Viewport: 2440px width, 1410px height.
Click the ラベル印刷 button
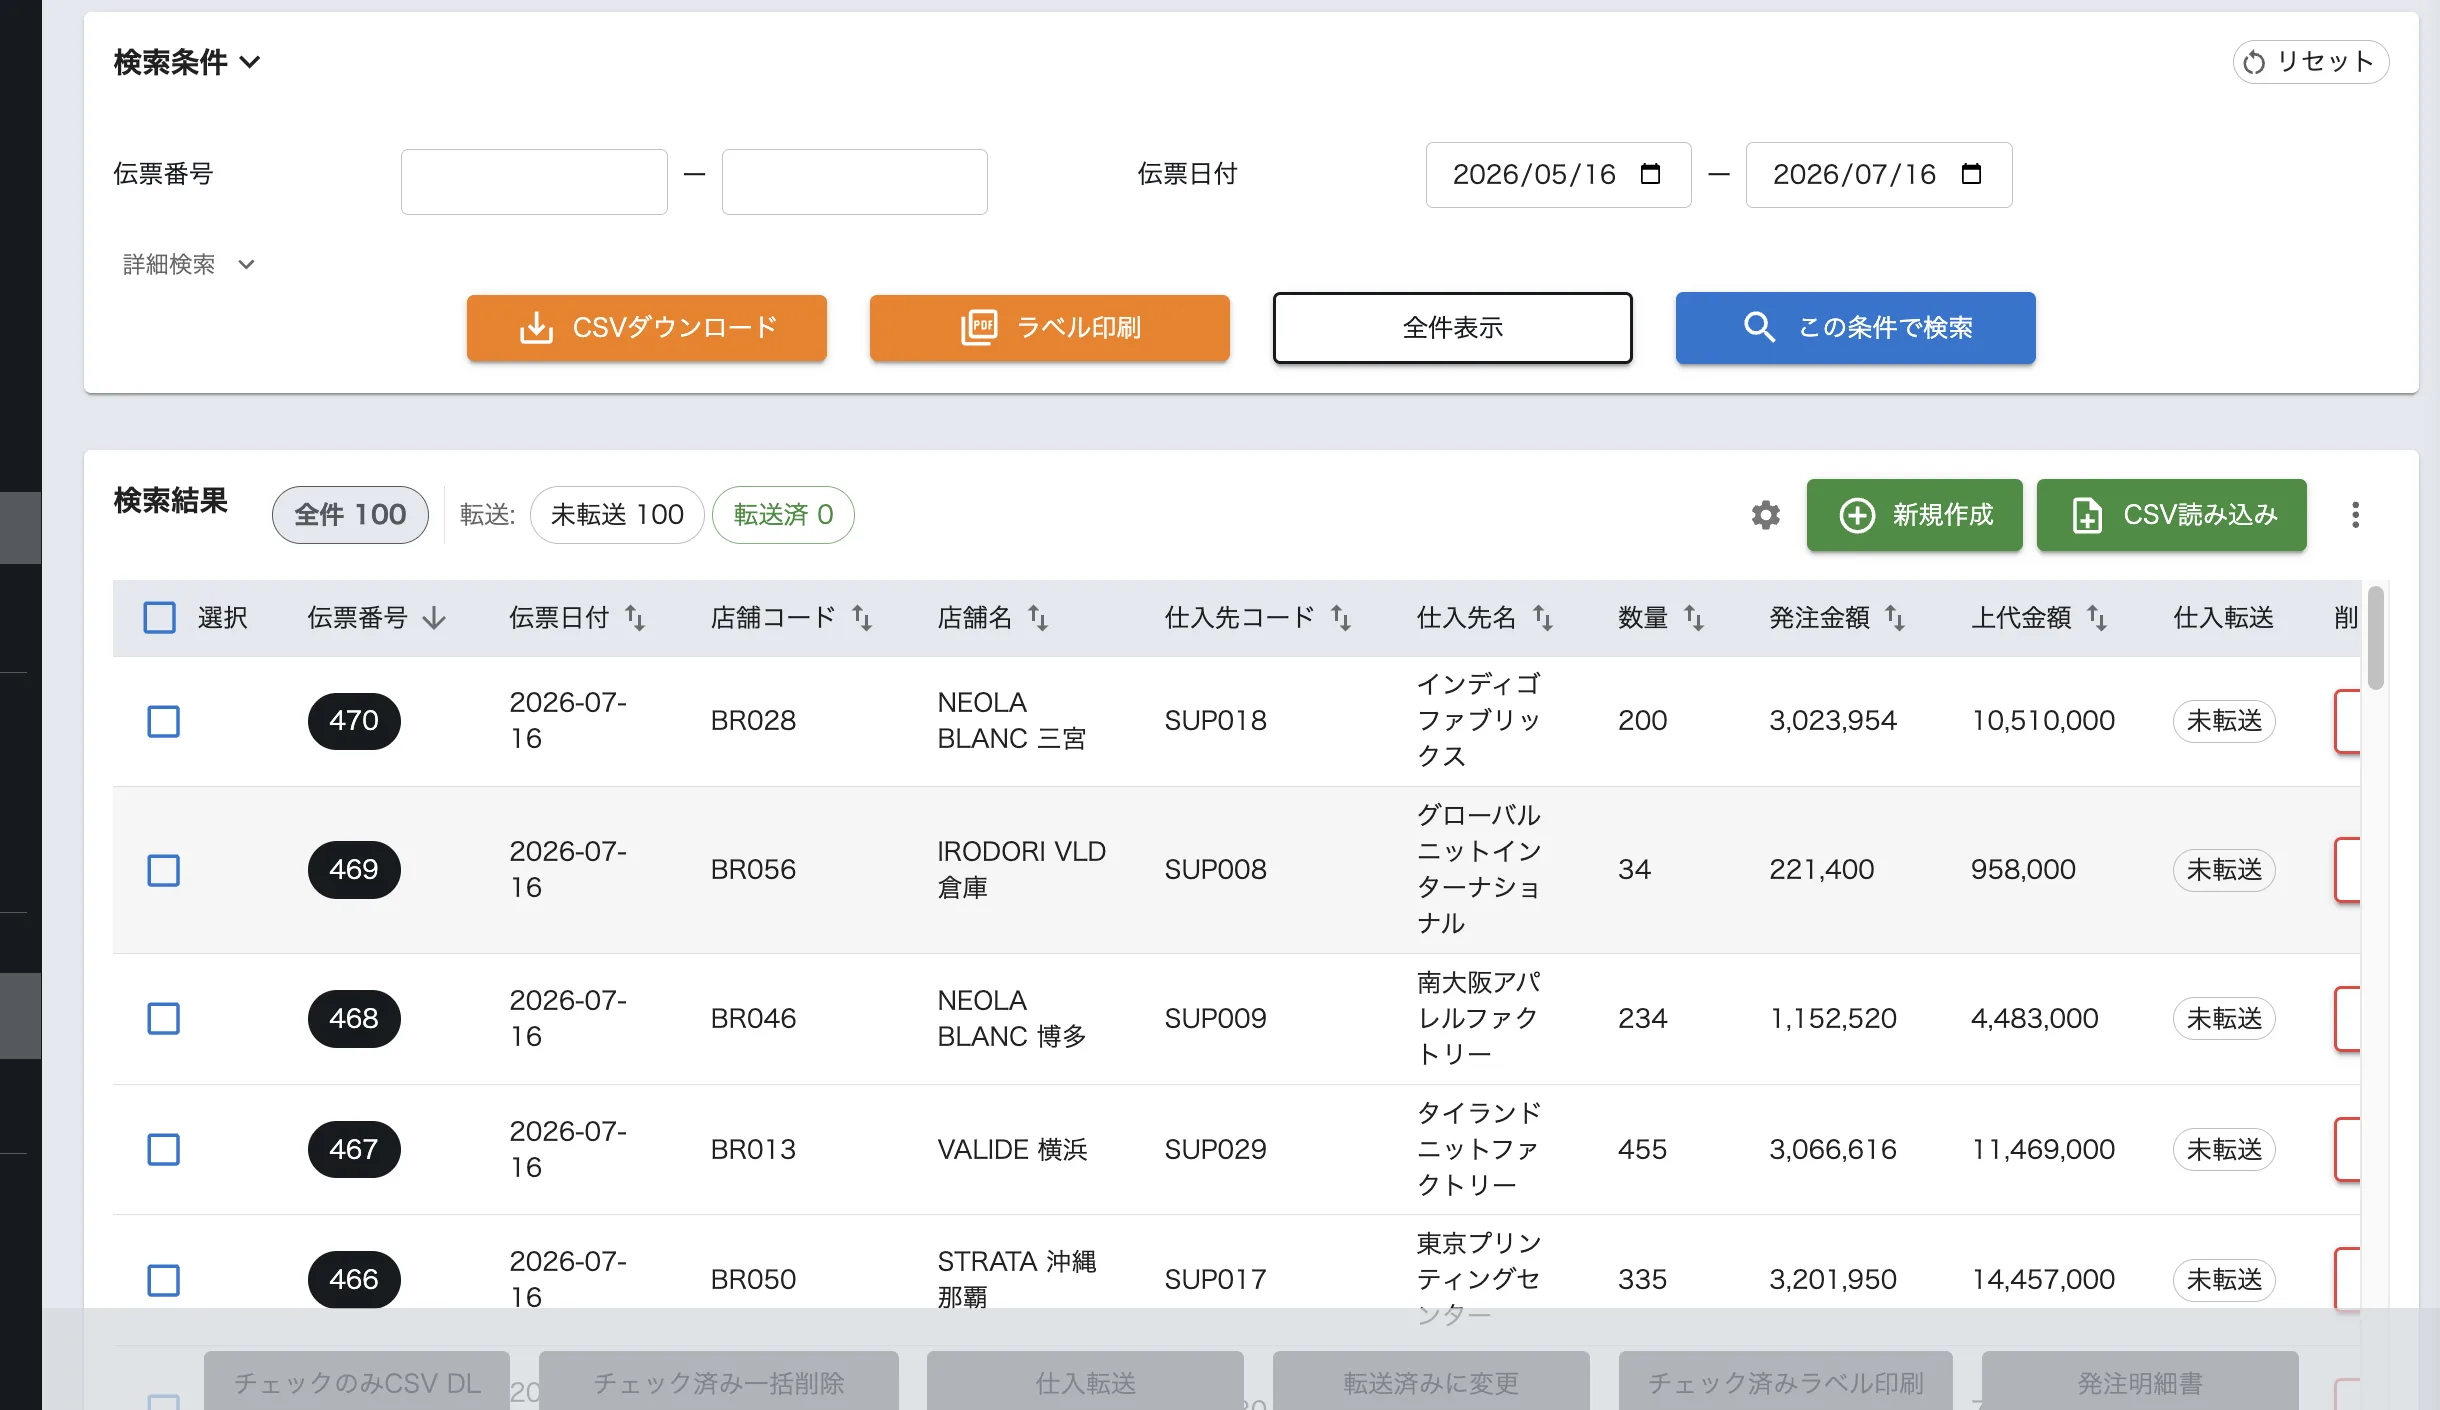click(1050, 328)
